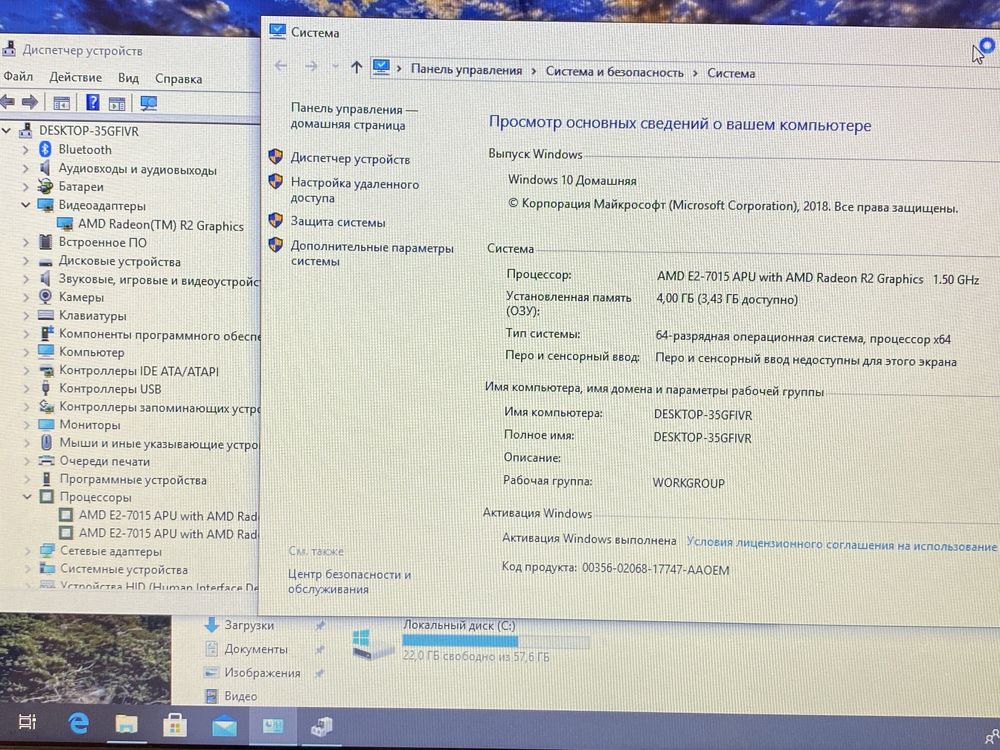Expand the Встроенное ПО node
Image resolution: width=1000 pixels, height=750 pixels.
pos(26,242)
